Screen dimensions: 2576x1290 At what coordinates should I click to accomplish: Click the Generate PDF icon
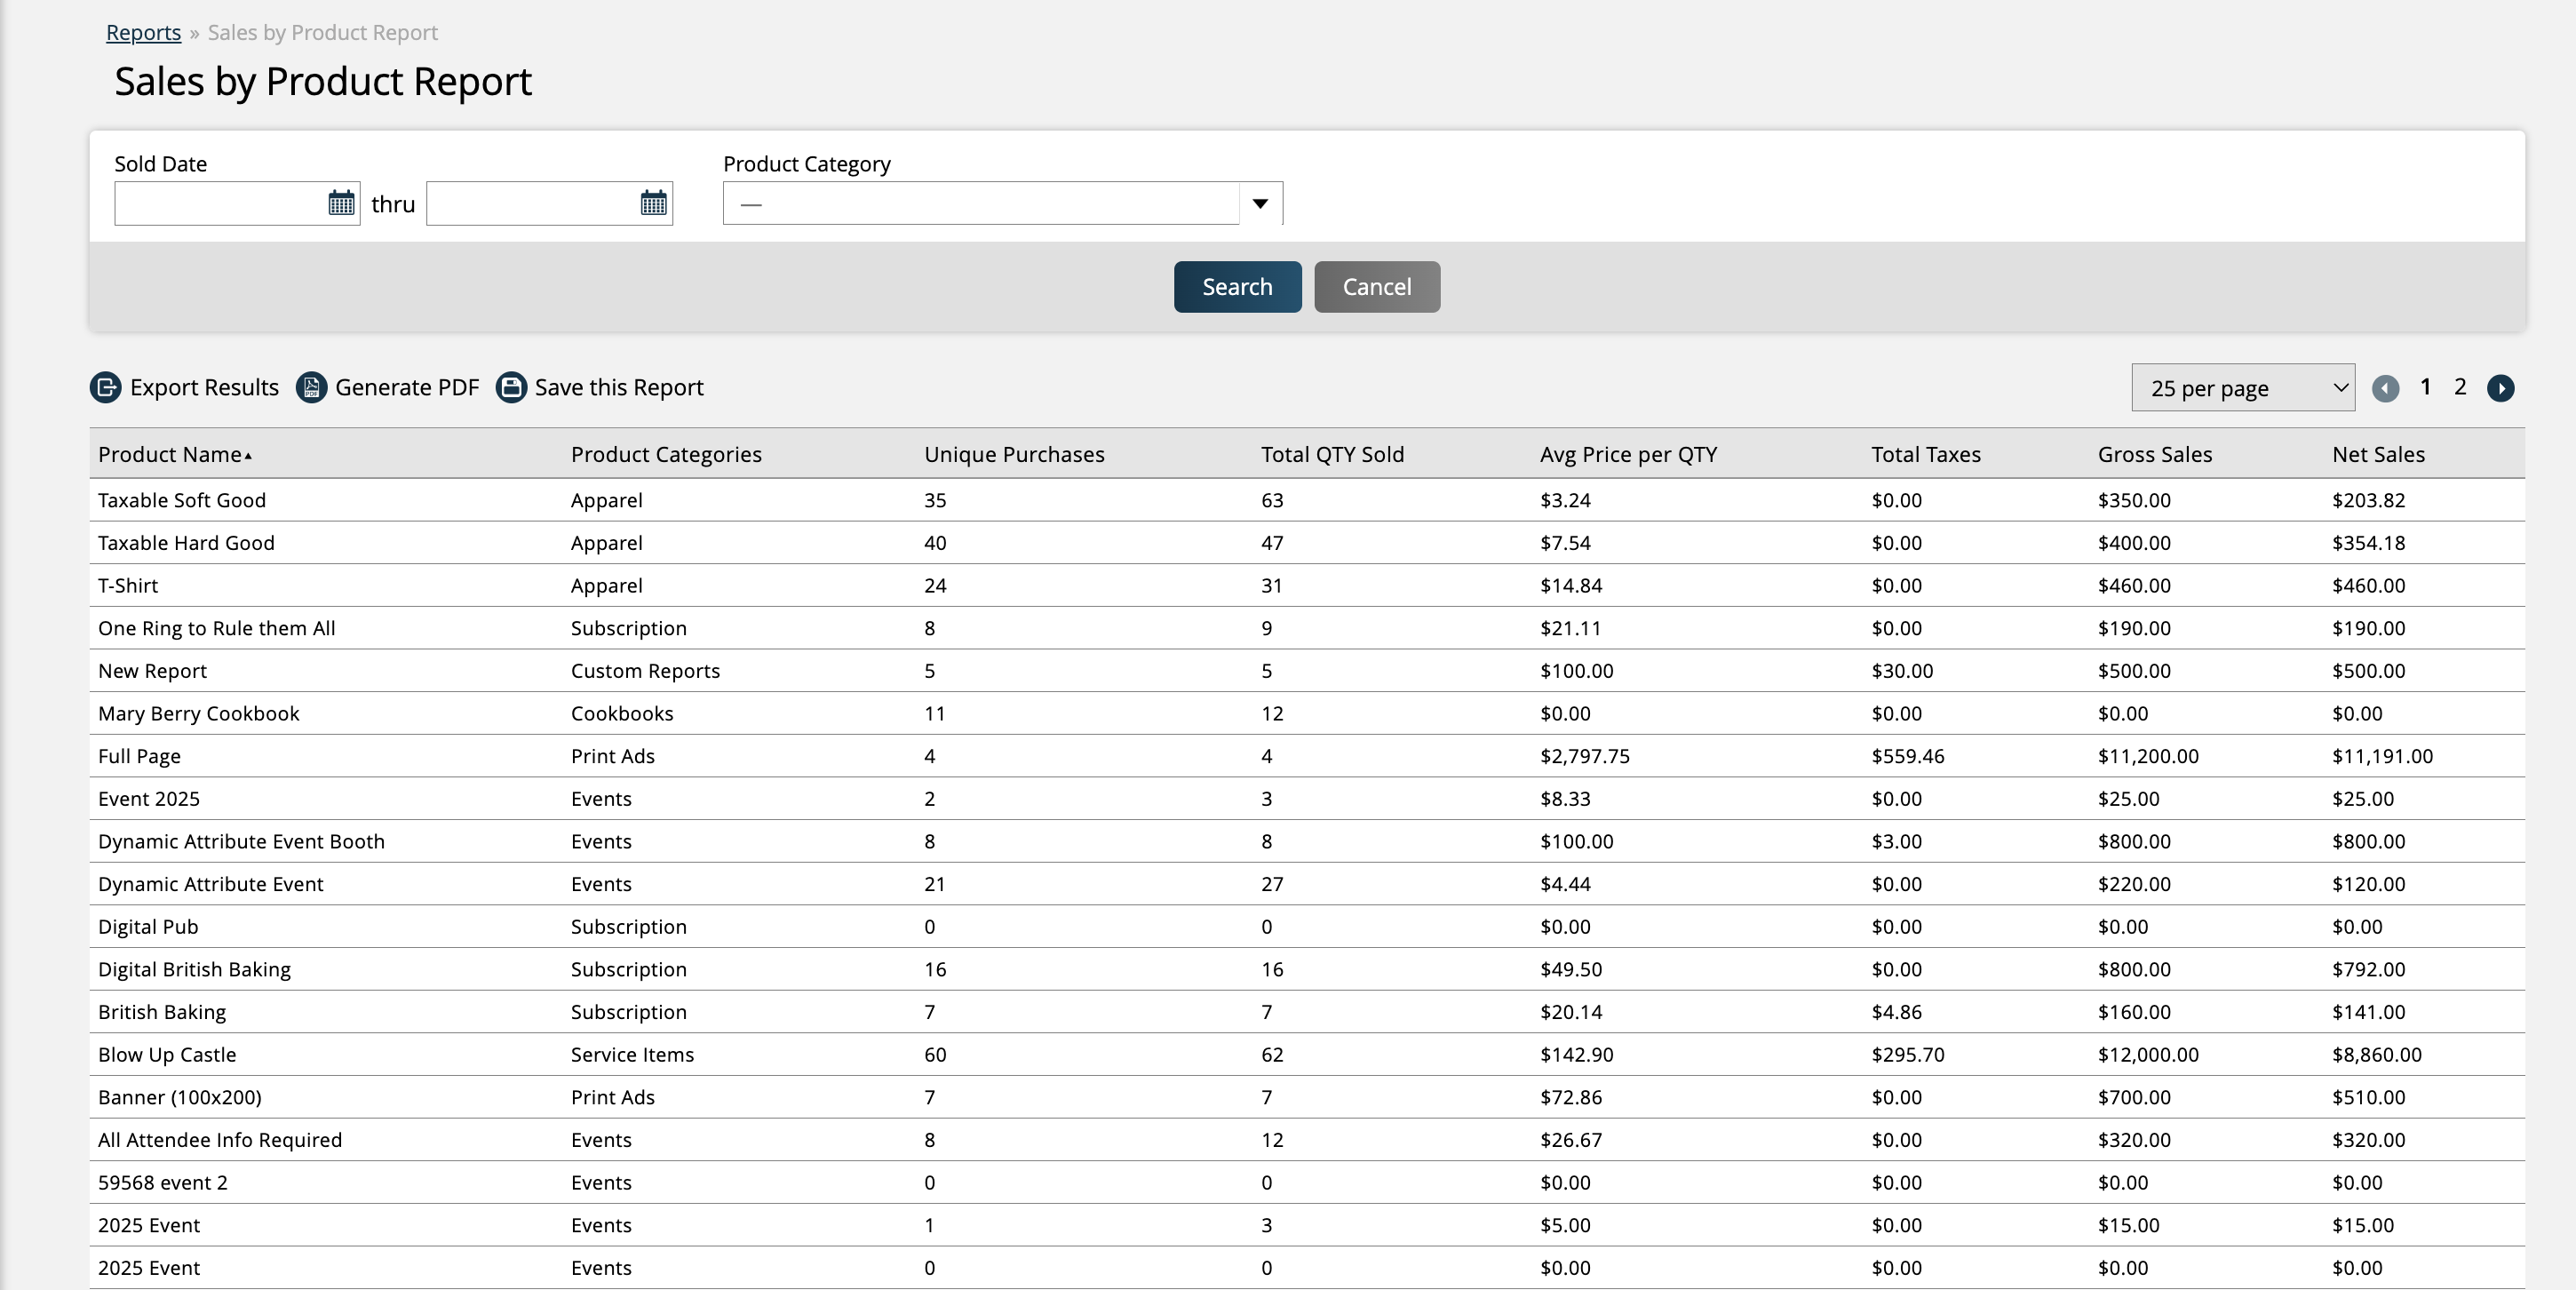pos(311,387)
